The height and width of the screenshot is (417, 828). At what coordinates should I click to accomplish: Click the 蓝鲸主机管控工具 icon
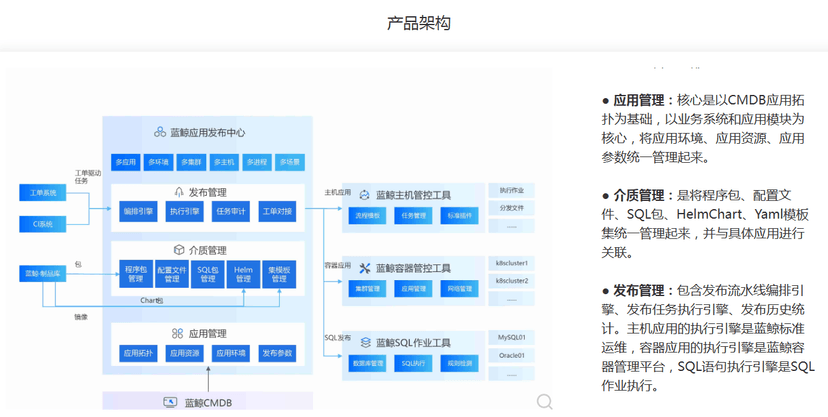click(364, 195)
